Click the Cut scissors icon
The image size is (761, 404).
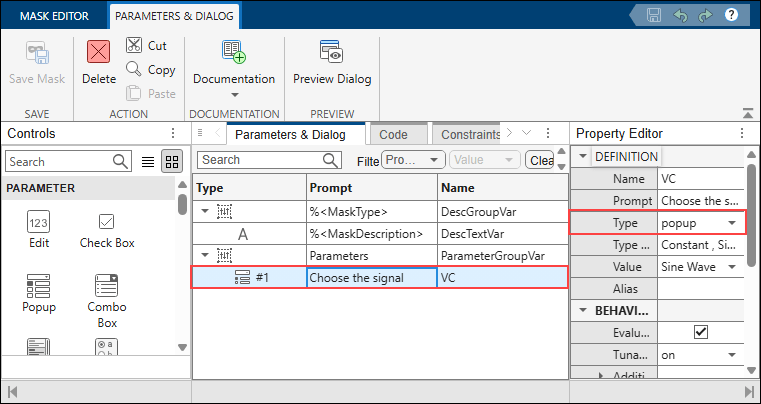[133, 45]
